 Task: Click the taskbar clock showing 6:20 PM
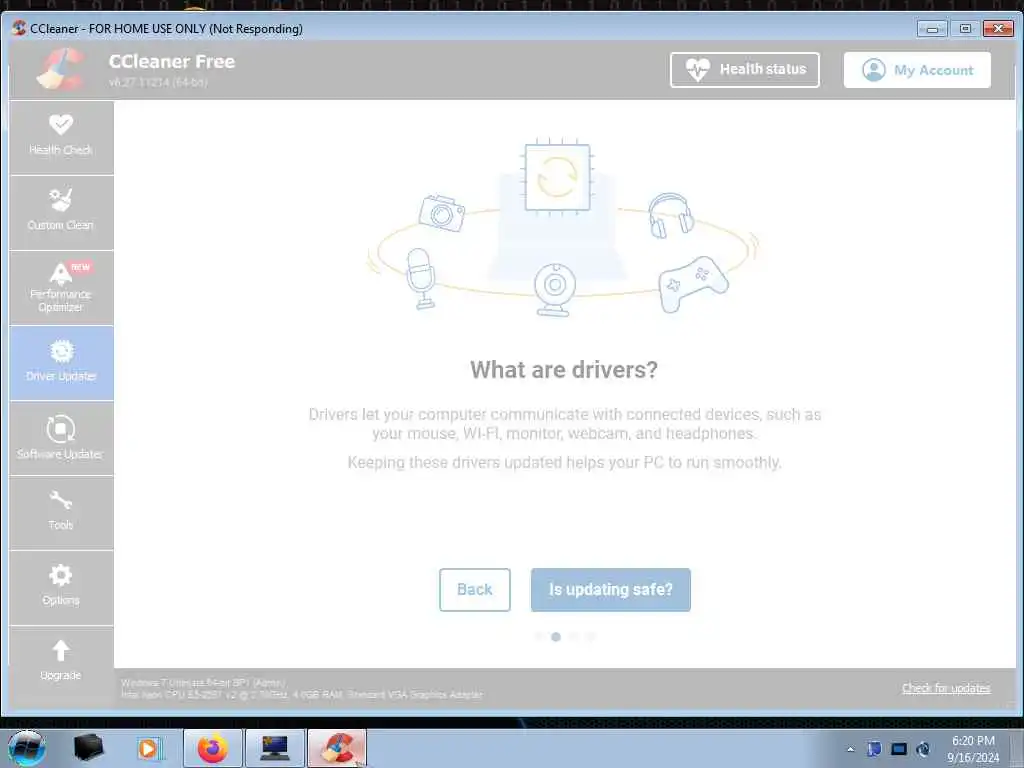pos(973,749)
